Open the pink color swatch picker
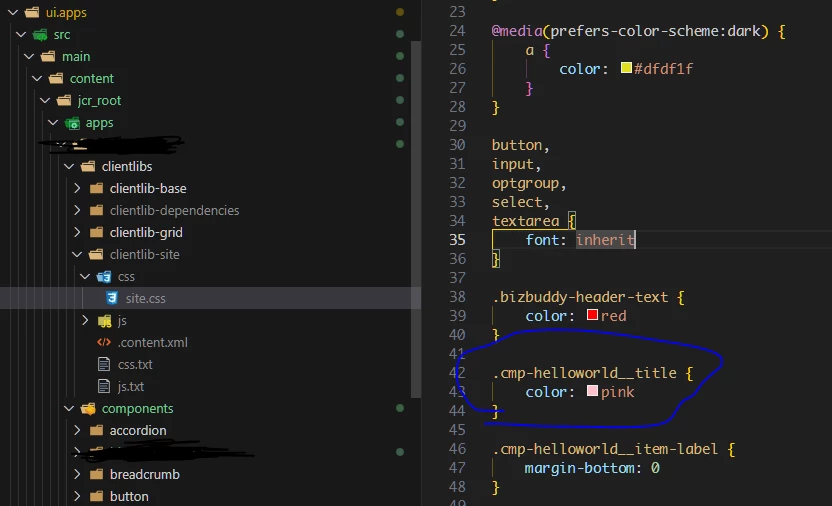This screenshot has height=506, width=832. click(x=592, y=391)
